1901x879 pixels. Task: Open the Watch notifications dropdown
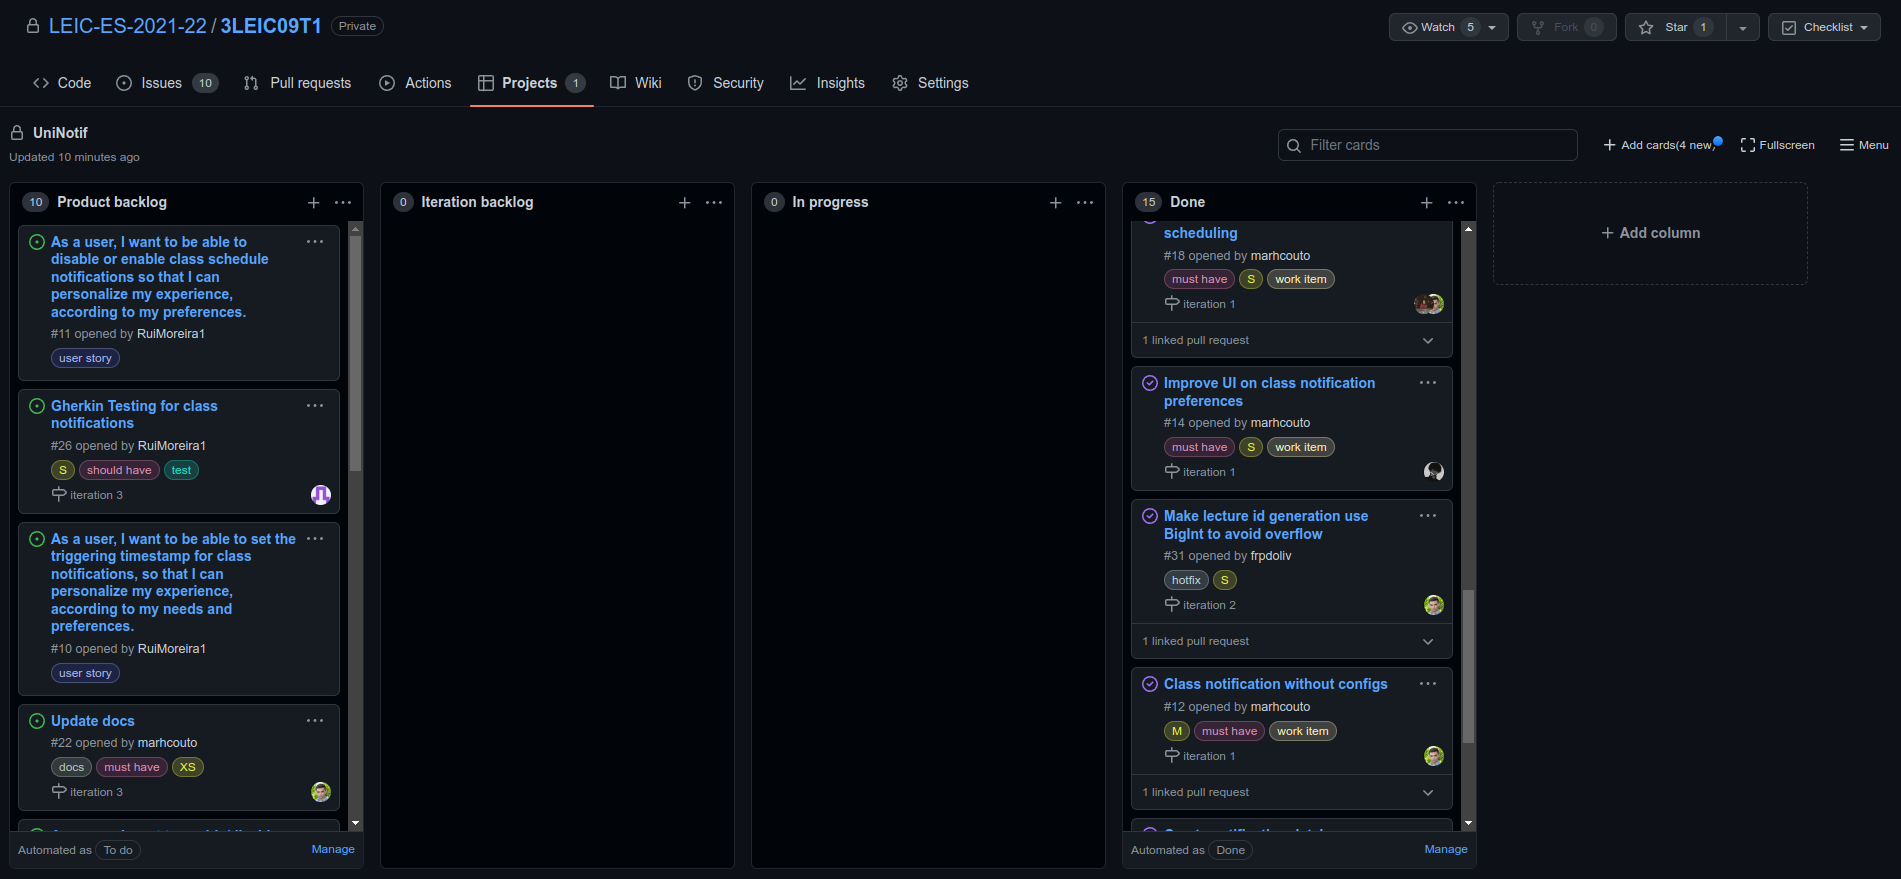point(1447,27)
